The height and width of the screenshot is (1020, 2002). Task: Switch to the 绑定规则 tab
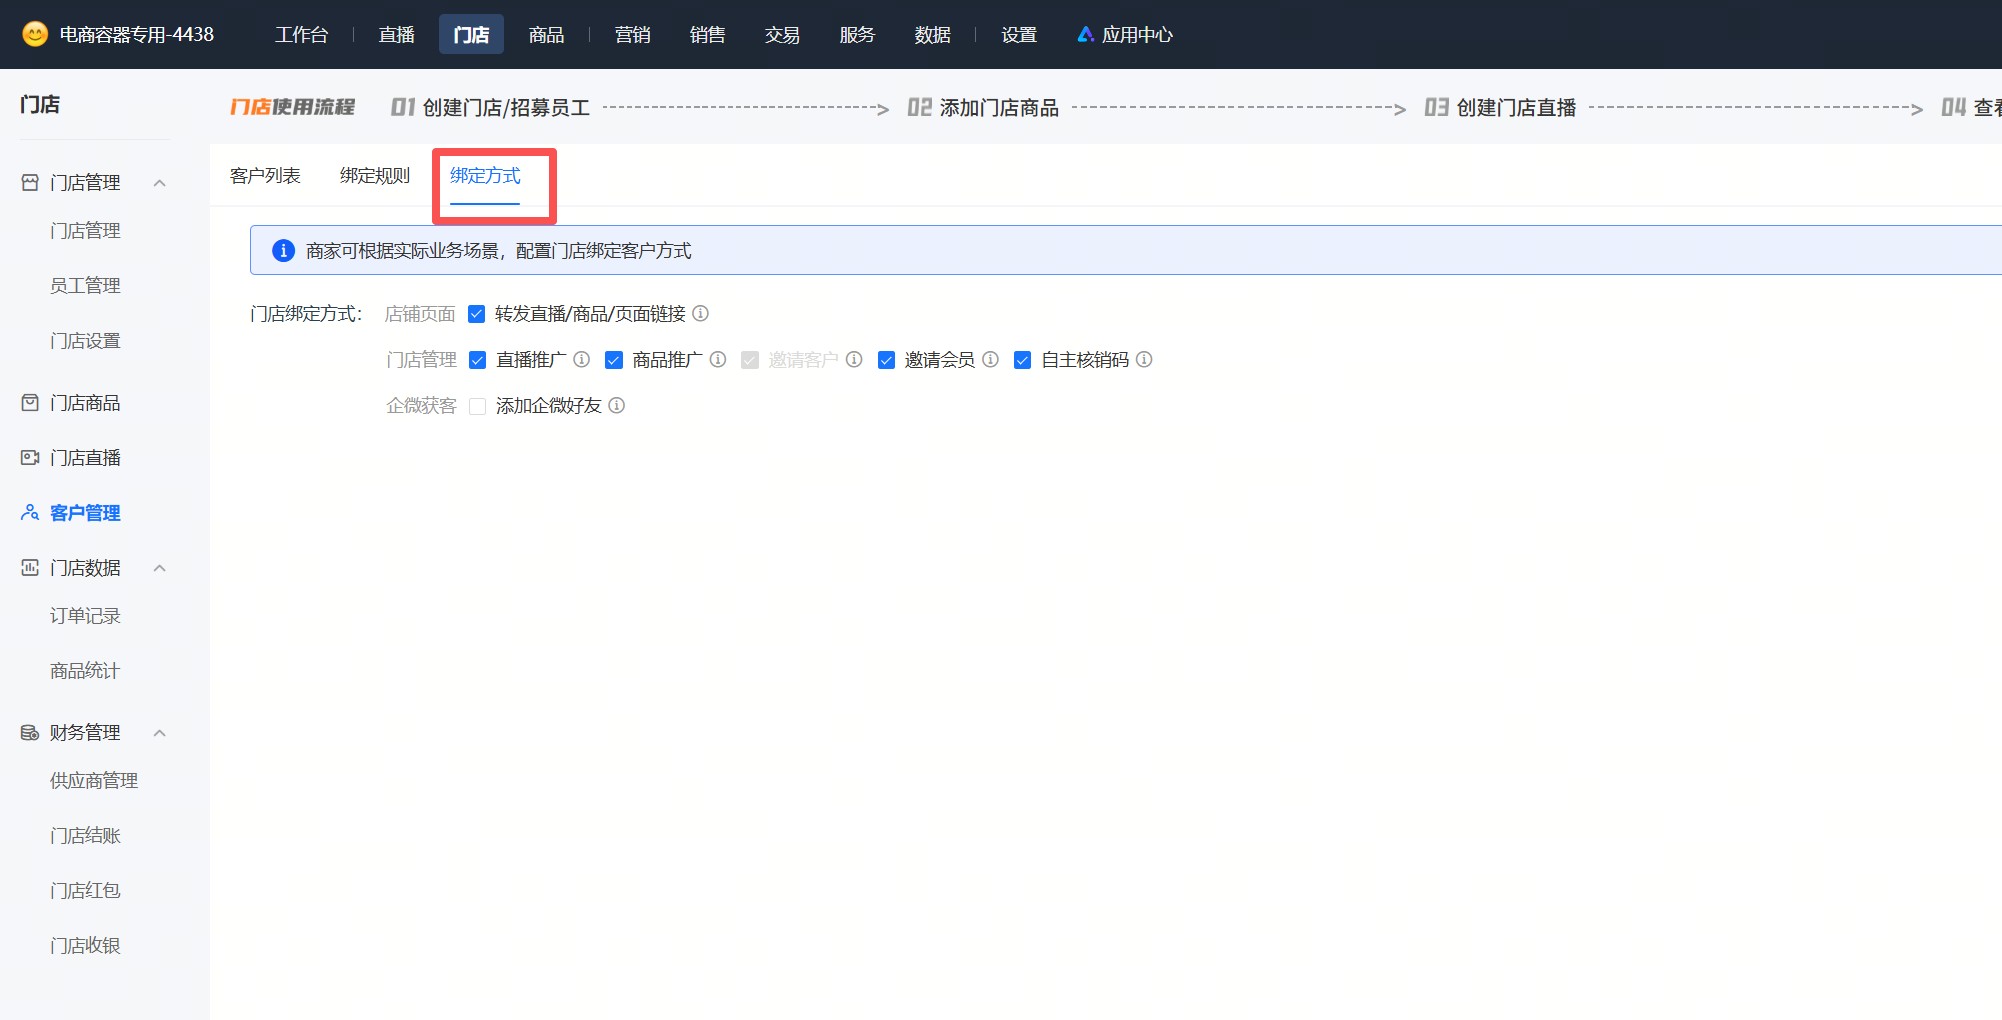(375, 176)
